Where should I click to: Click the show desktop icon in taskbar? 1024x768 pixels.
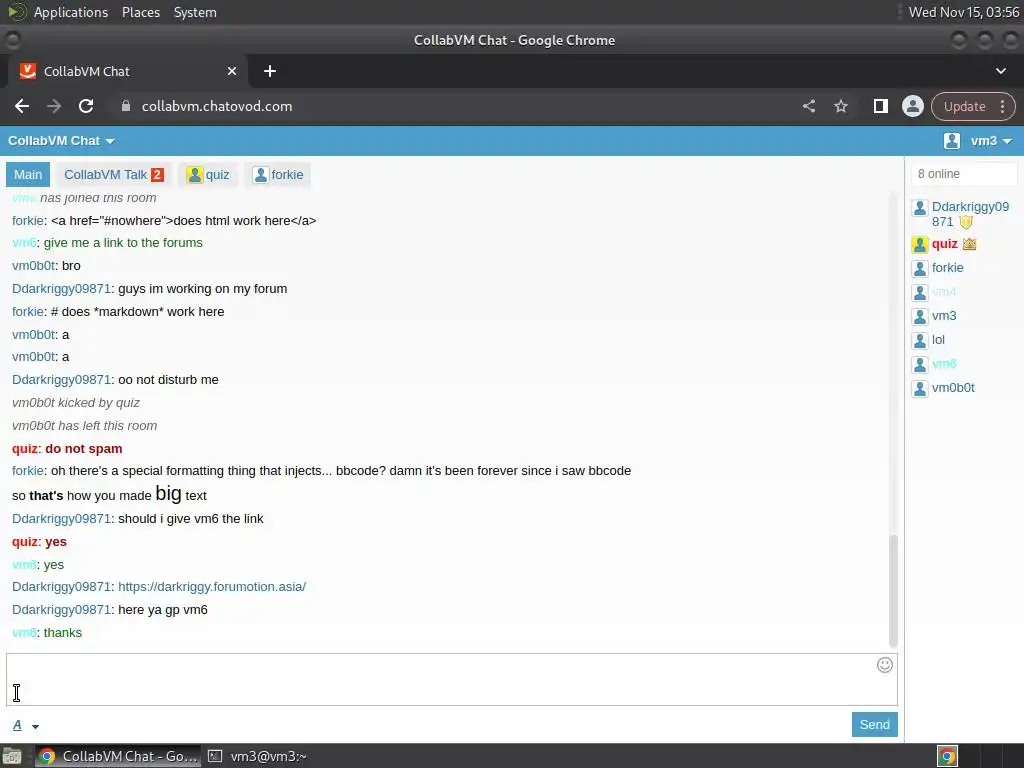[12, 756]
